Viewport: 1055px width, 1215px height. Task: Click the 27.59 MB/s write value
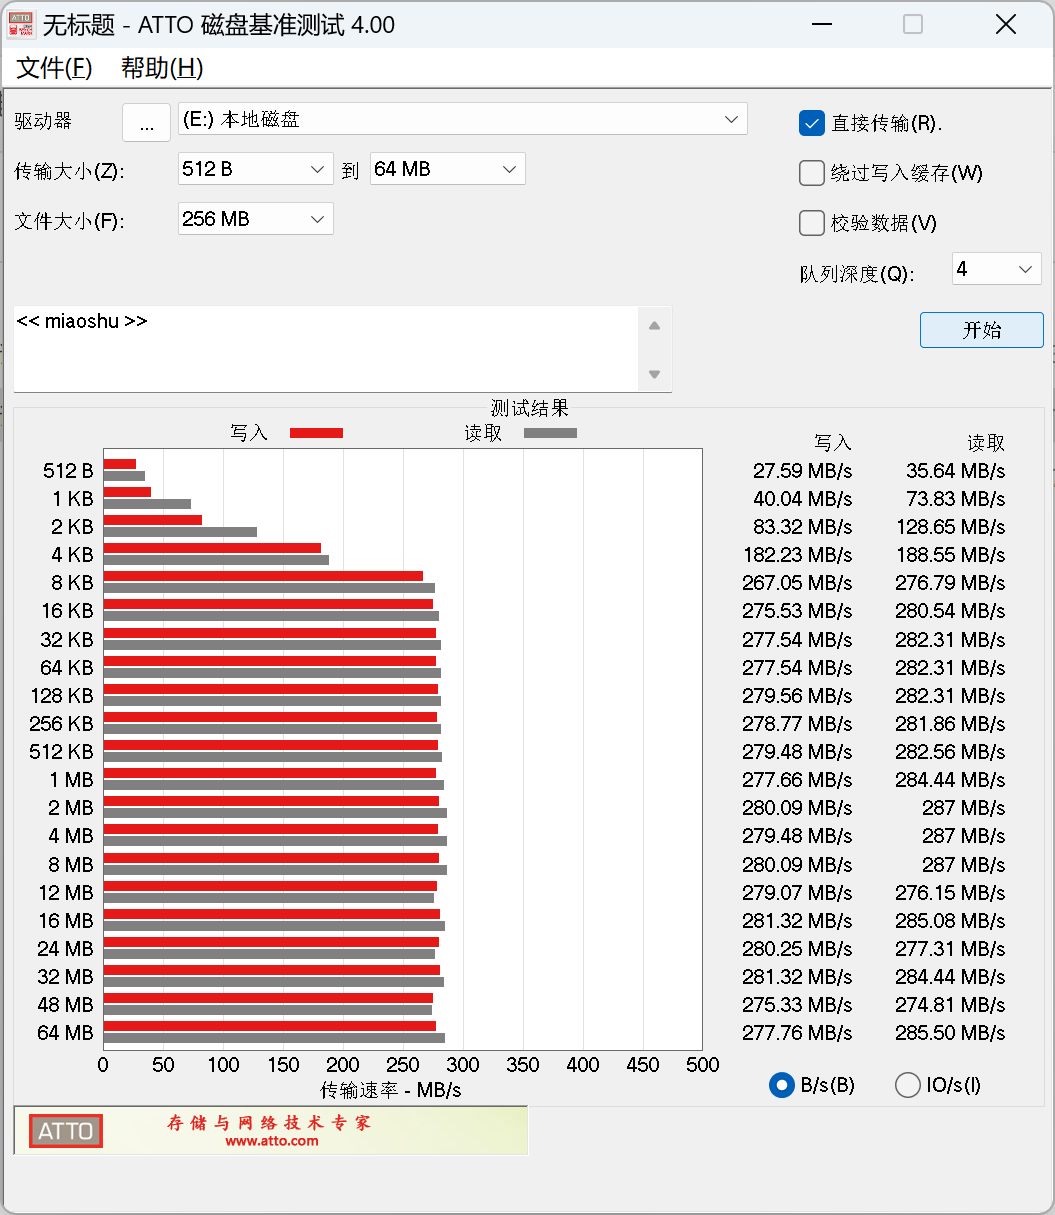tap(802, 470)
